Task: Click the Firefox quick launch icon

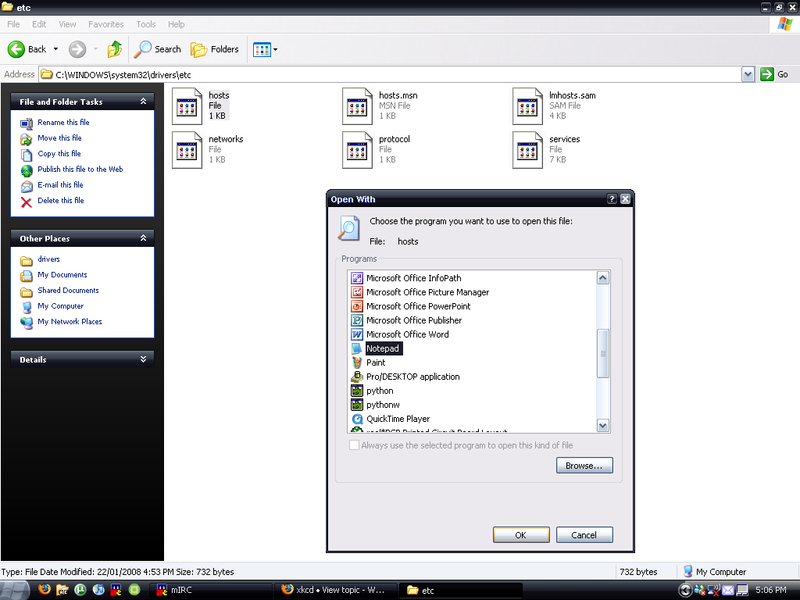Action: tap(44, 590)
